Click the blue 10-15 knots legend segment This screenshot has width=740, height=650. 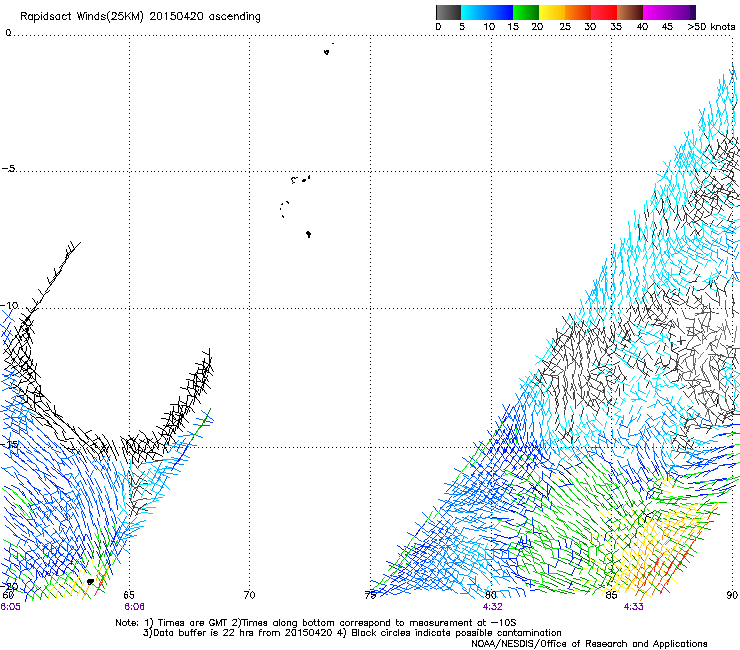coord(500,12)
